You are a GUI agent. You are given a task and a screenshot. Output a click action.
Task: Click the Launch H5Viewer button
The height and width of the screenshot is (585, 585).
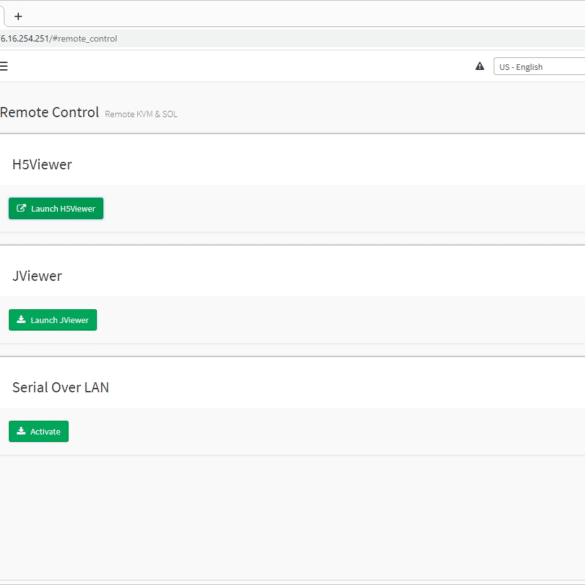click(56, 209)
